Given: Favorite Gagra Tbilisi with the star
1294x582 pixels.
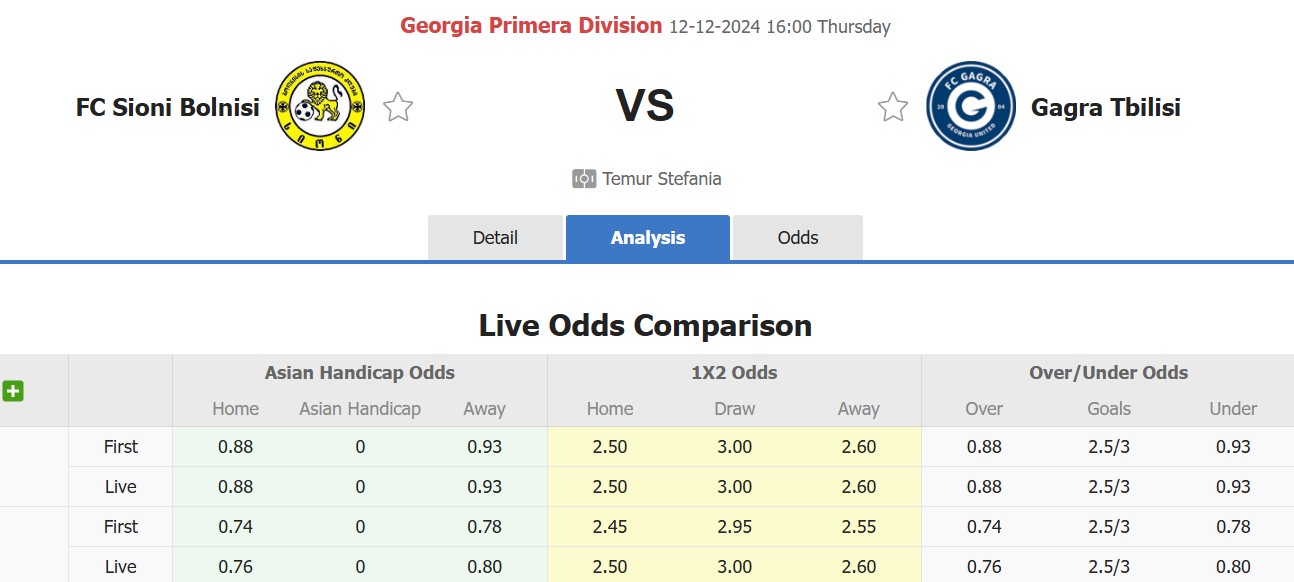Looking at the screenshot, I should coord(893,107).
